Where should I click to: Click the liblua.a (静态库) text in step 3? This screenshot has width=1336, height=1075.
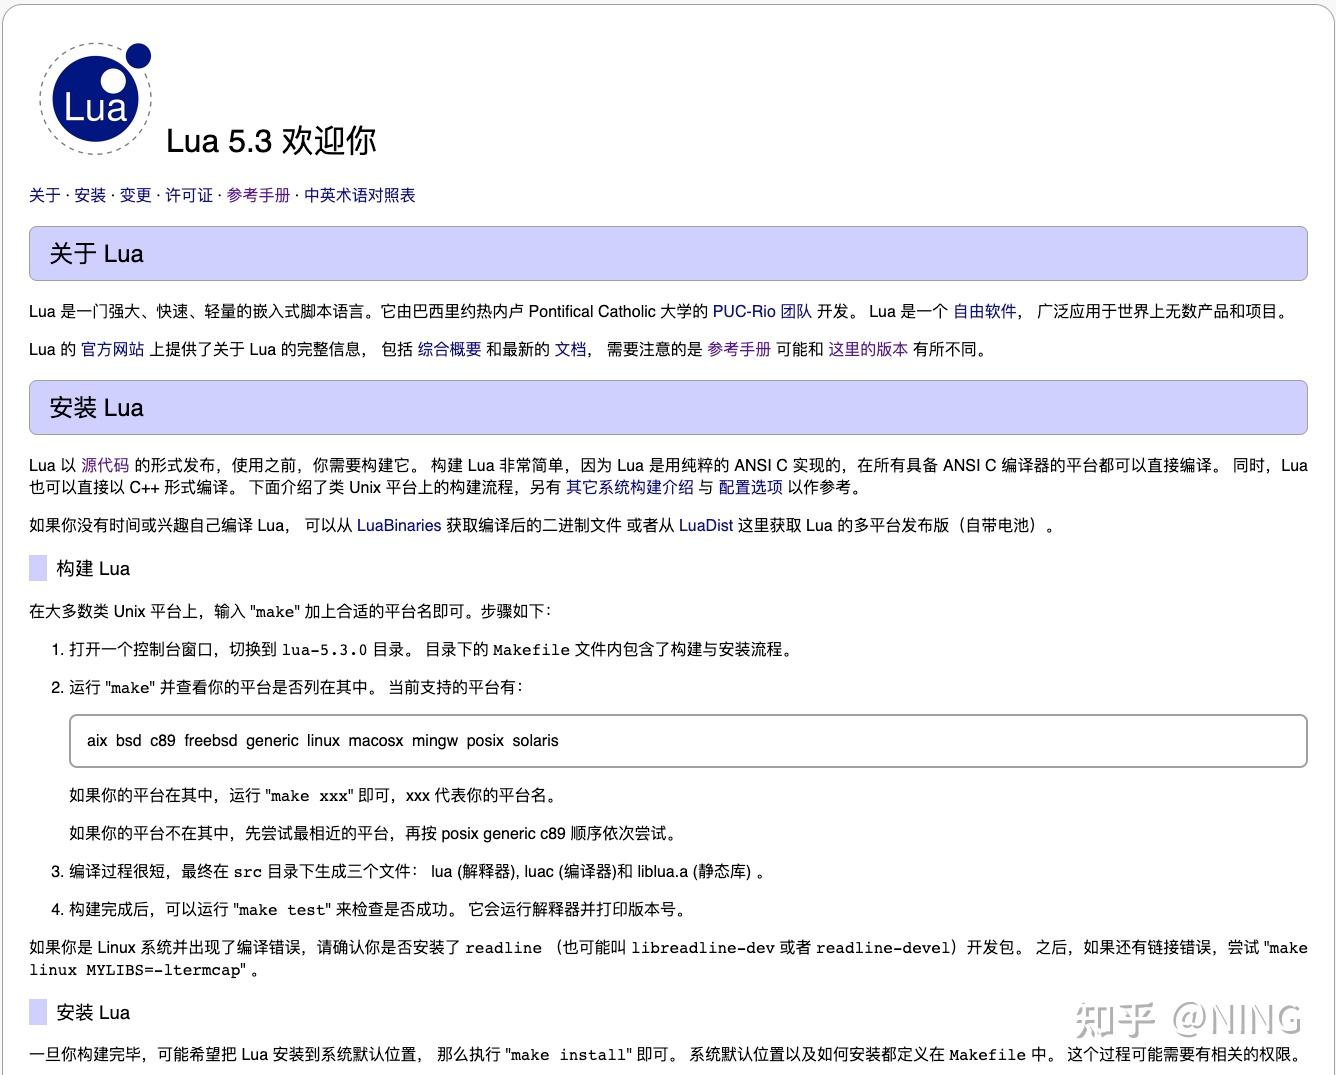click(x=694, y=872)
